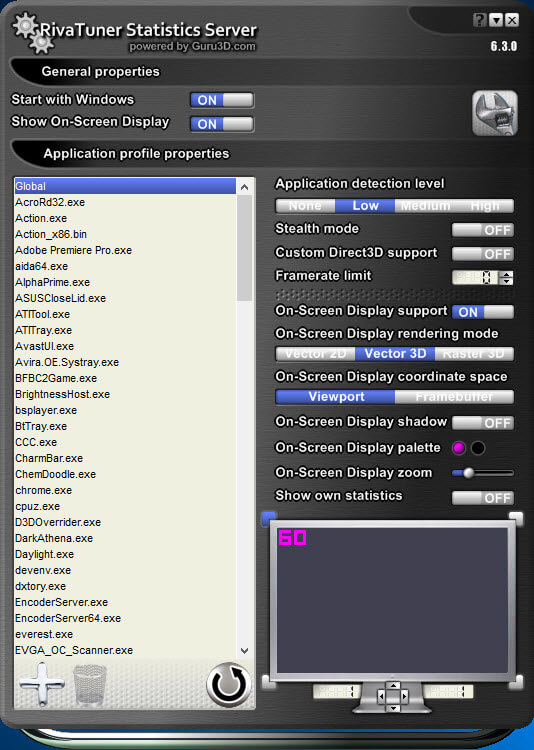Select bottom-right corner anchor of OSD preview

(516, 682)
